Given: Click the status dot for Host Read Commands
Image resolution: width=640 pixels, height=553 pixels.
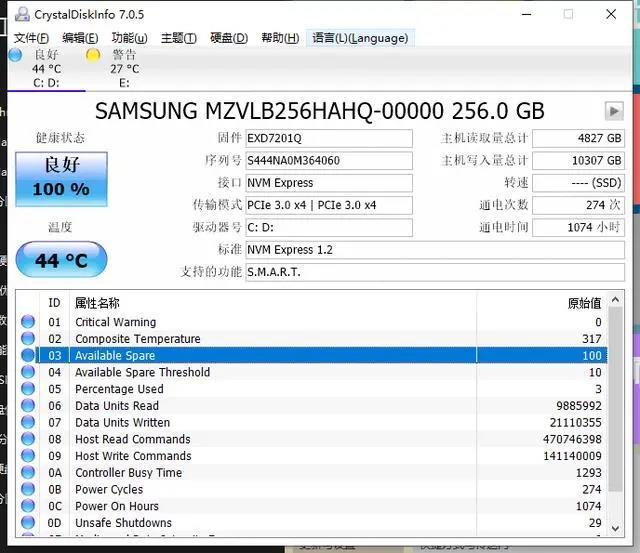Looking at the screenshot, I should (x=28, y=439).
